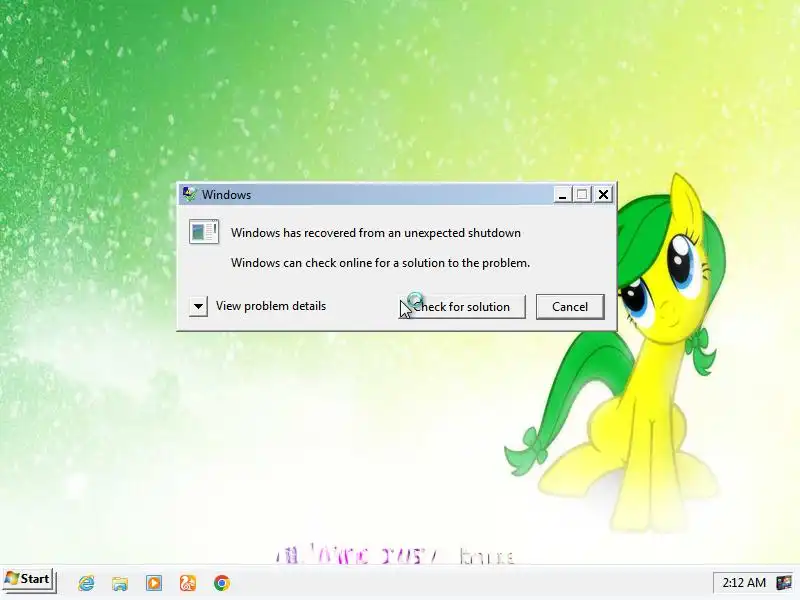The width and height of the screenshot is (800, 600).
Task: Click the system tray icon beside the clock
Action: pyautogui.click(x=784, y=583)
